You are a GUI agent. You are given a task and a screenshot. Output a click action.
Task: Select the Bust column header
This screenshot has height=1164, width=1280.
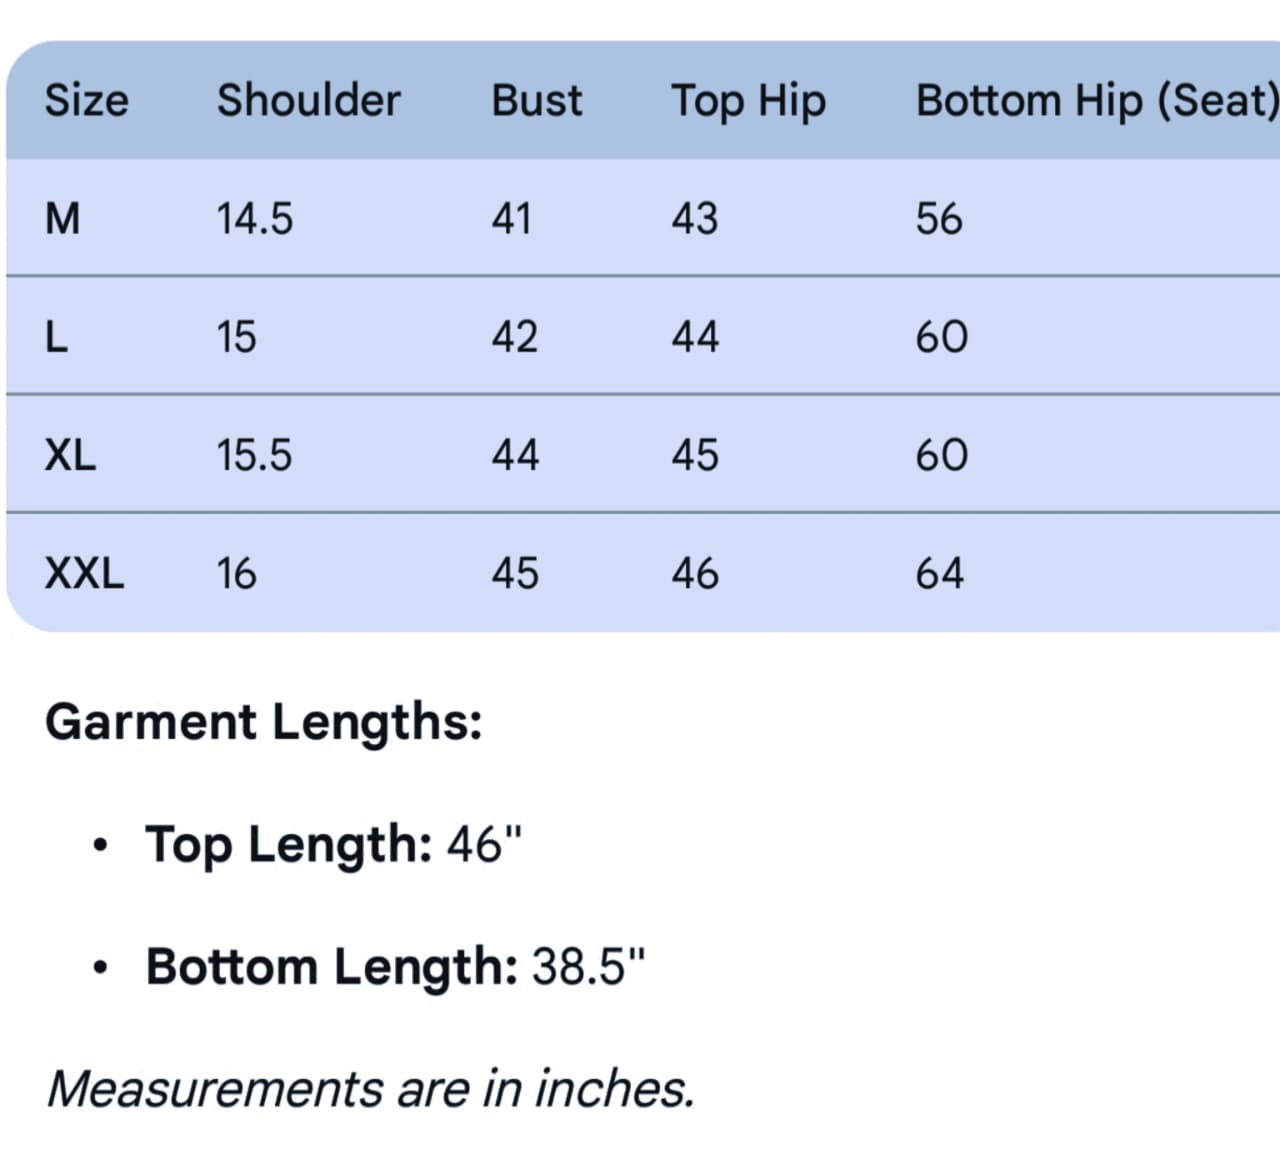point(536,101)
